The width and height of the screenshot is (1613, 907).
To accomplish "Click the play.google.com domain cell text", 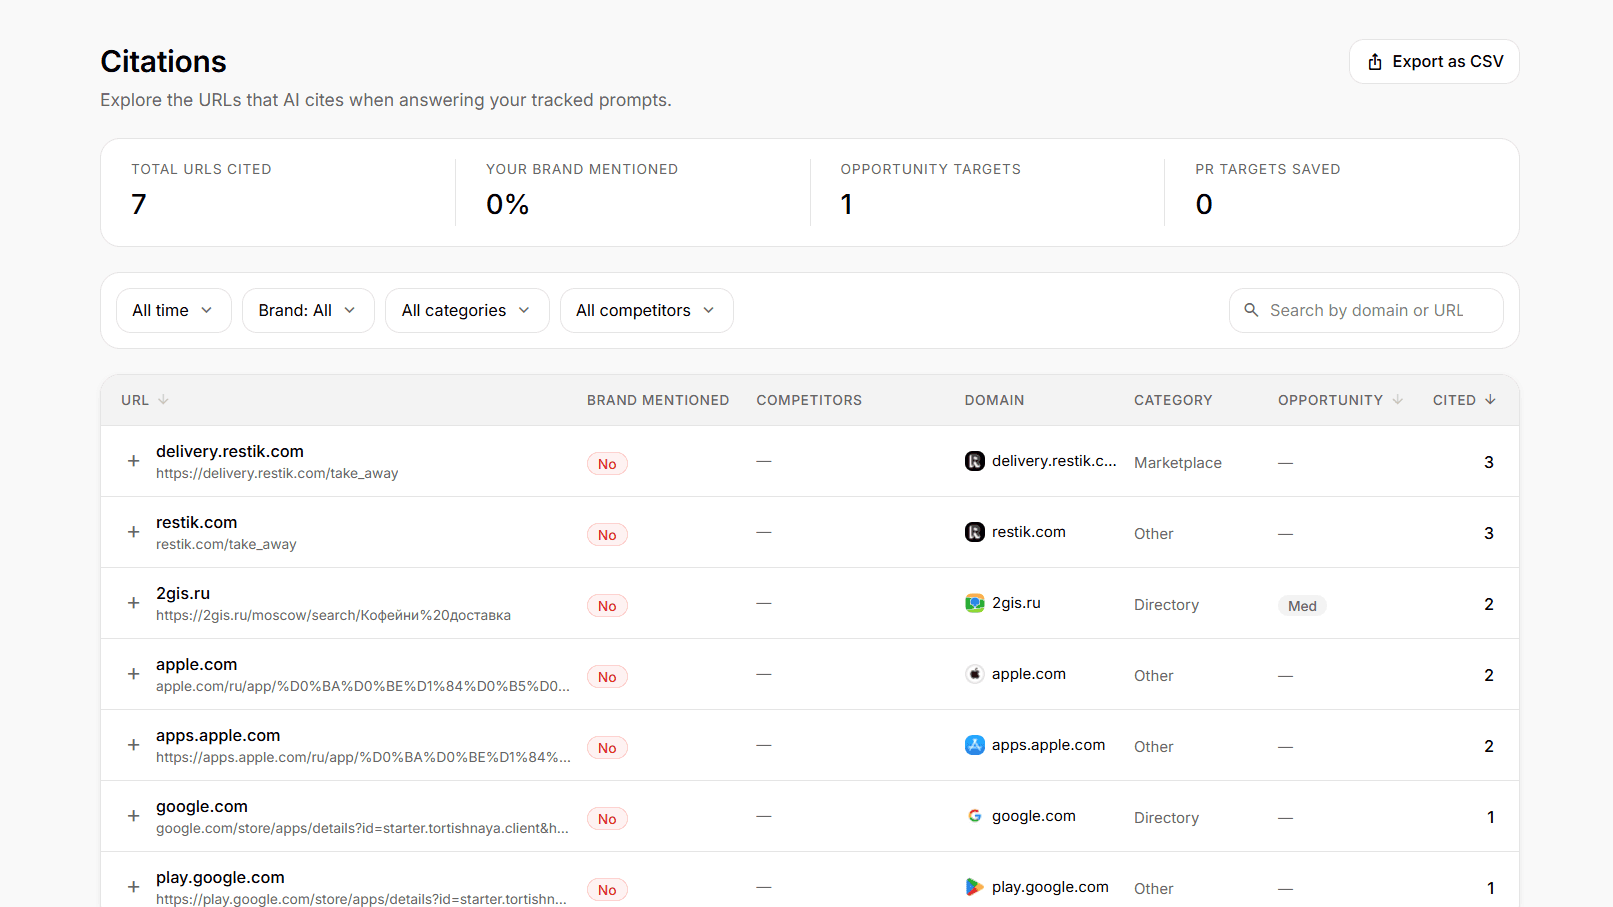I will (1050, 887).
